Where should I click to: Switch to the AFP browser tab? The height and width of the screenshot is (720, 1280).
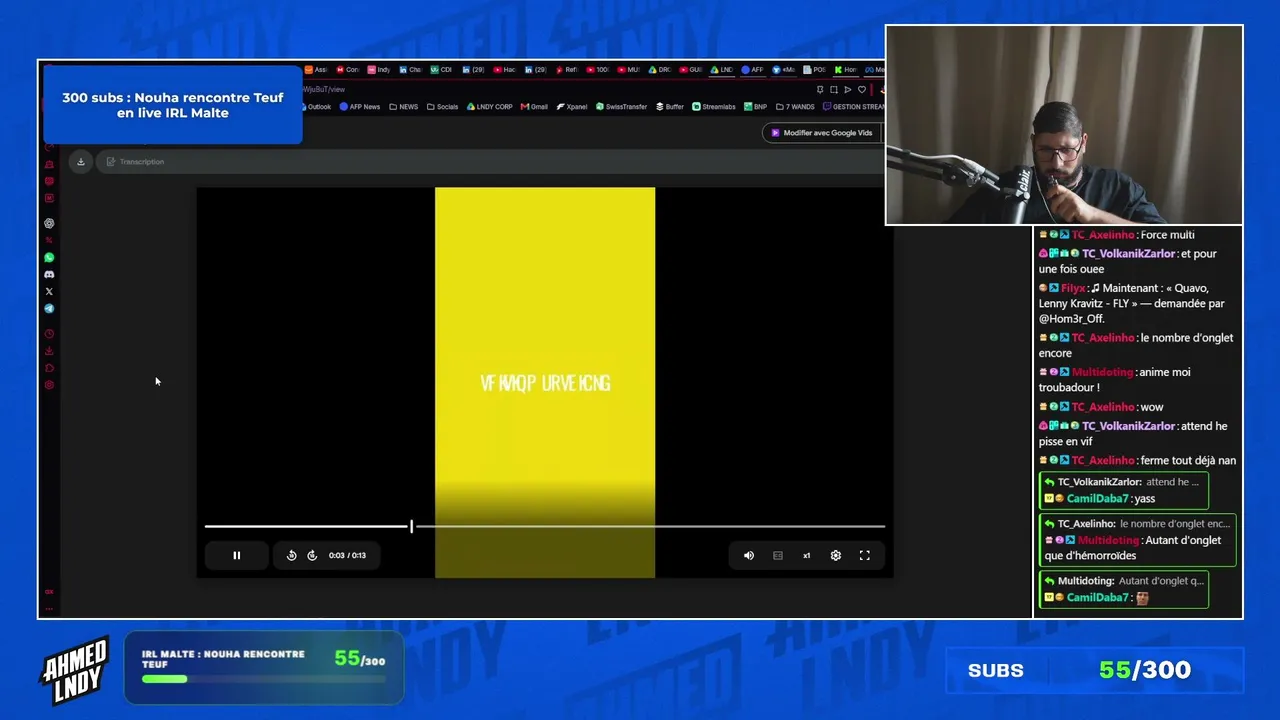(x=752, y=70)
